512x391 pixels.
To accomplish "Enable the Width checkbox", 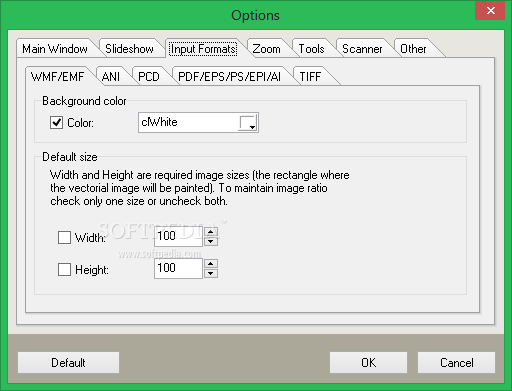I will (x=64, y=238).
